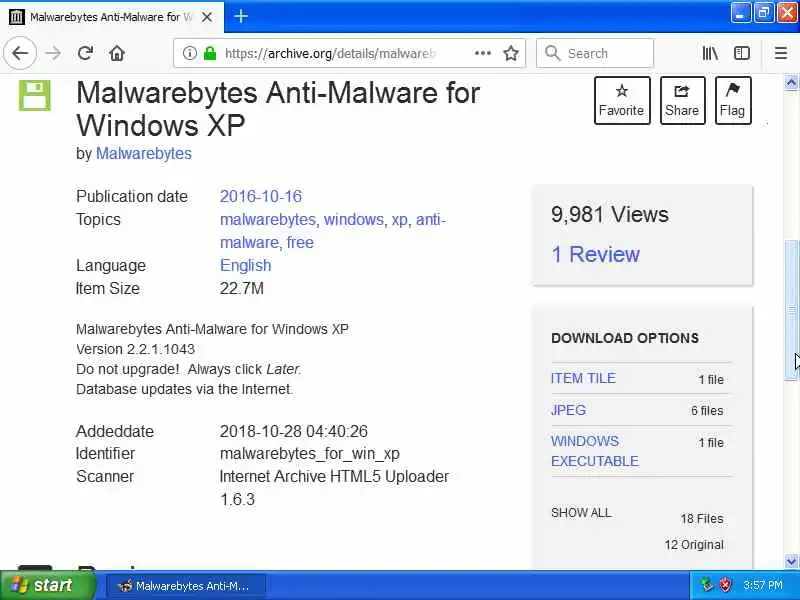Open the Library bookshelf icon
The image size is (800, 600).
point(710,53)
